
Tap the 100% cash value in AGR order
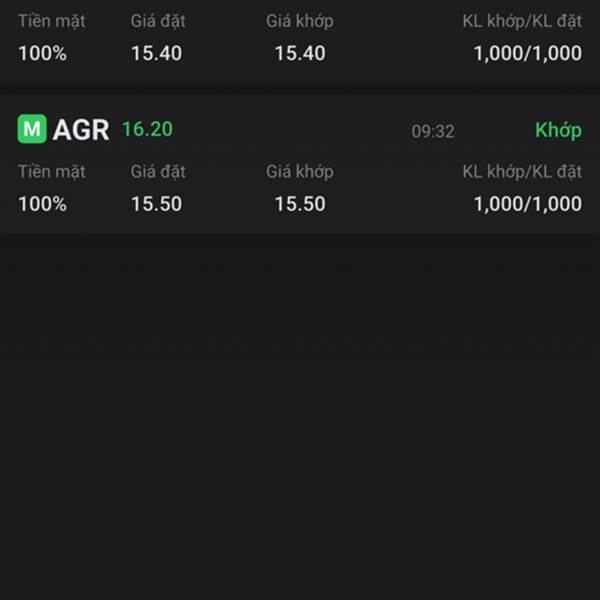42,204
